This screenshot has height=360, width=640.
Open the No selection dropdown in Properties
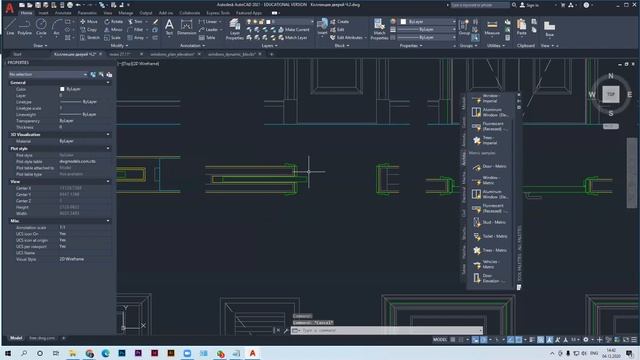(x=48, y=75)
